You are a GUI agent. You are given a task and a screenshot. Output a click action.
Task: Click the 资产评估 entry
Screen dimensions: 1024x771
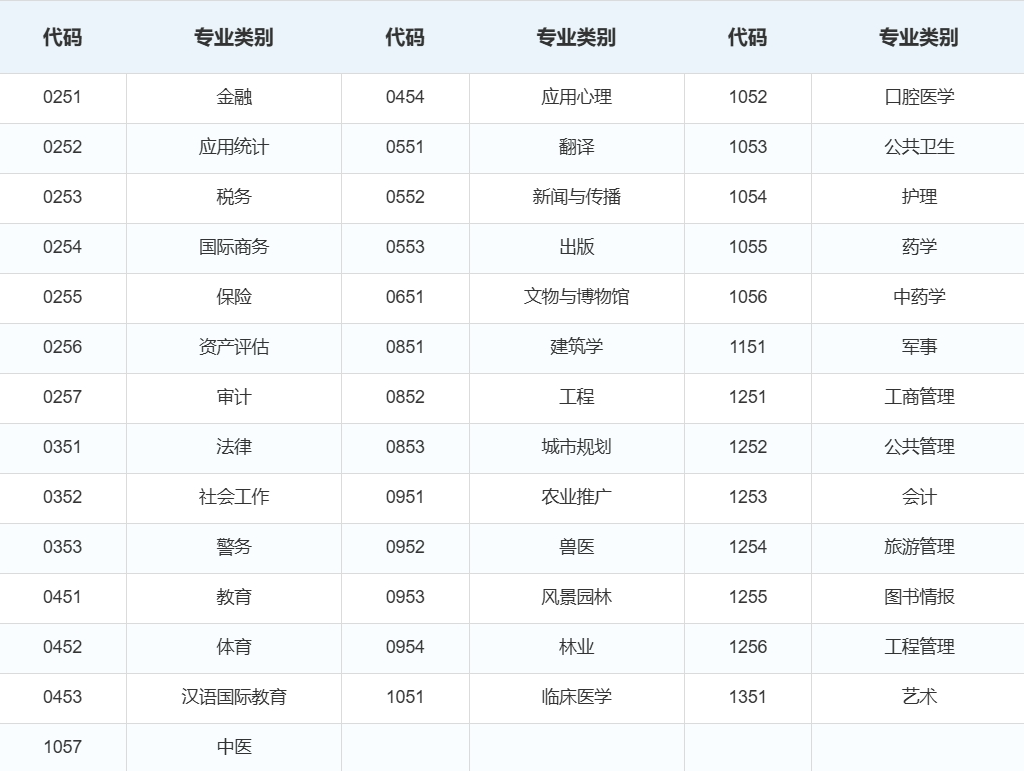[234, 347]
